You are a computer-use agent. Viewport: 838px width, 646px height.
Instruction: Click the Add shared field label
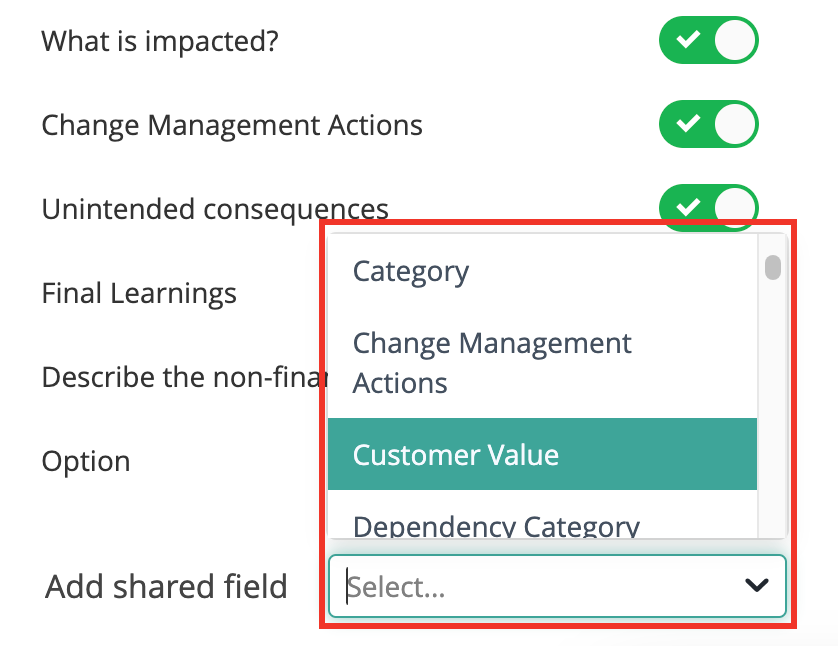pyautogui.click(x=166, y=587)
